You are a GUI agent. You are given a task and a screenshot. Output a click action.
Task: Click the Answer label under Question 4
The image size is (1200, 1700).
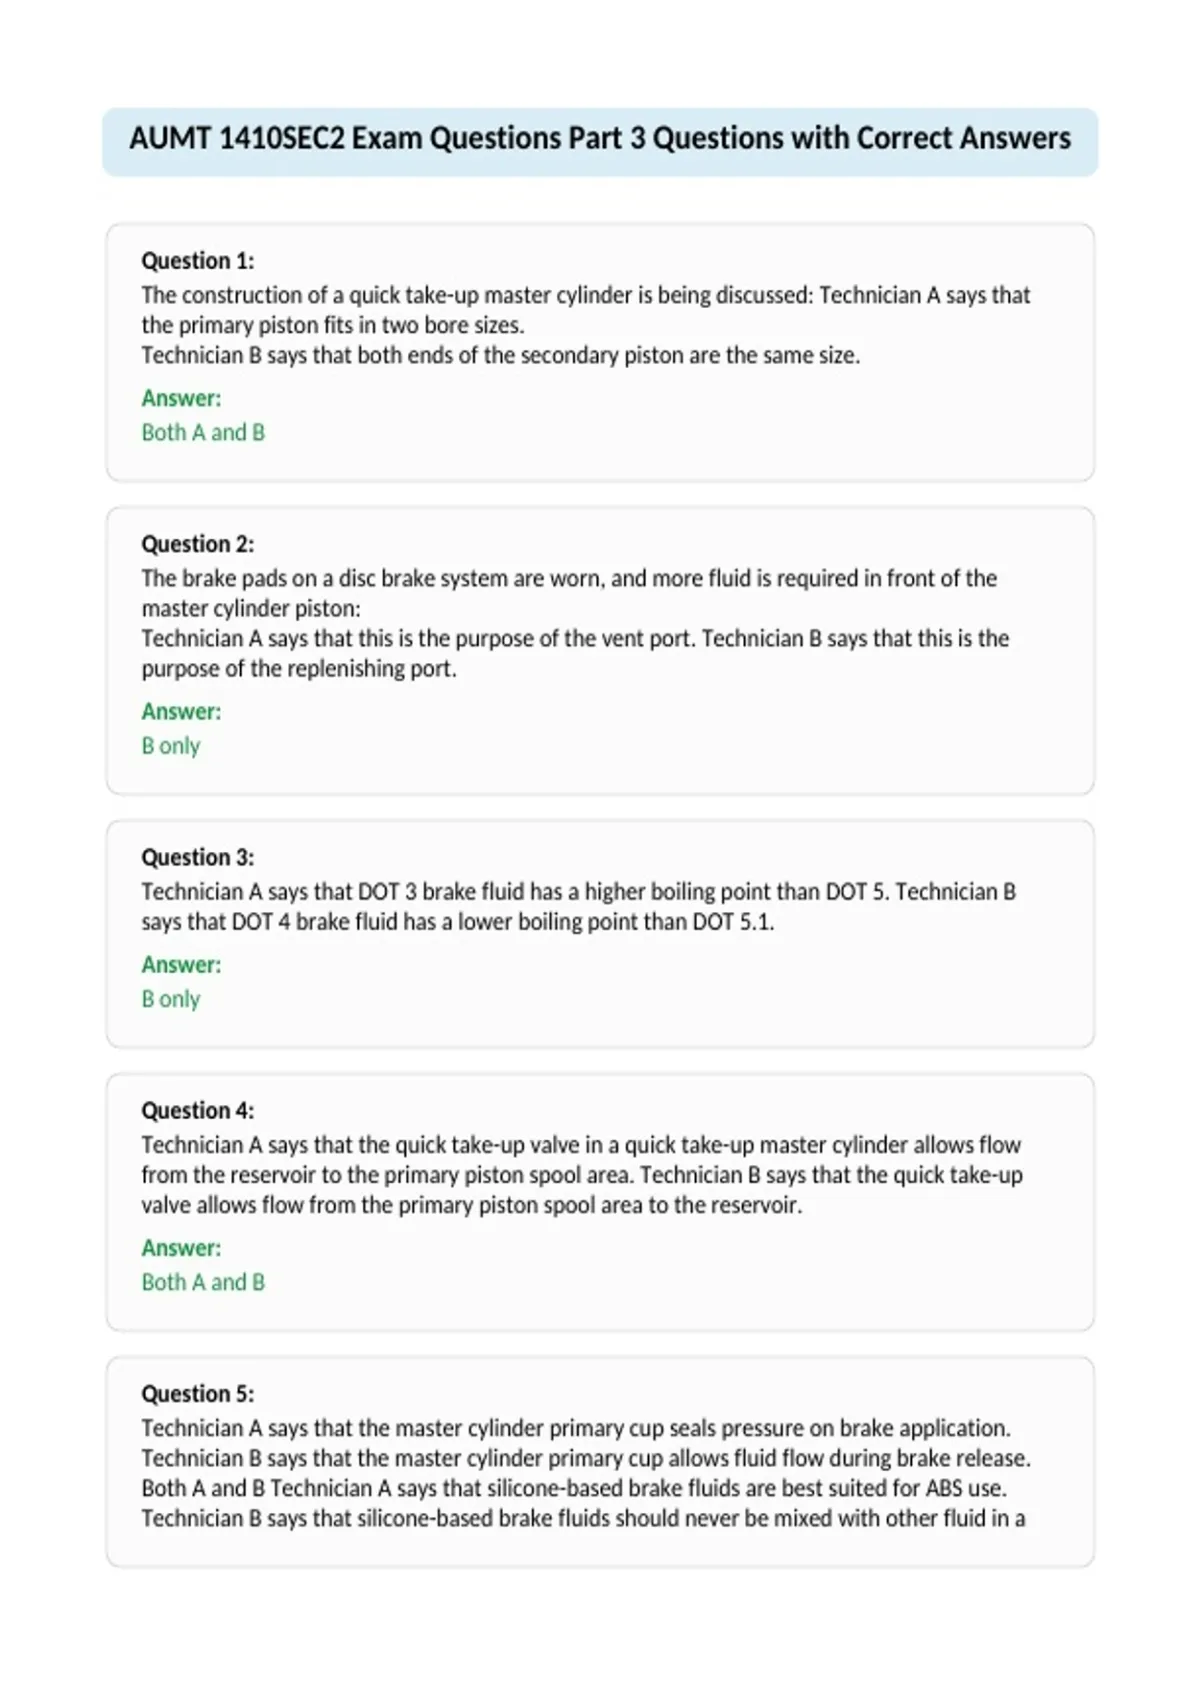tap(181, 1247)
